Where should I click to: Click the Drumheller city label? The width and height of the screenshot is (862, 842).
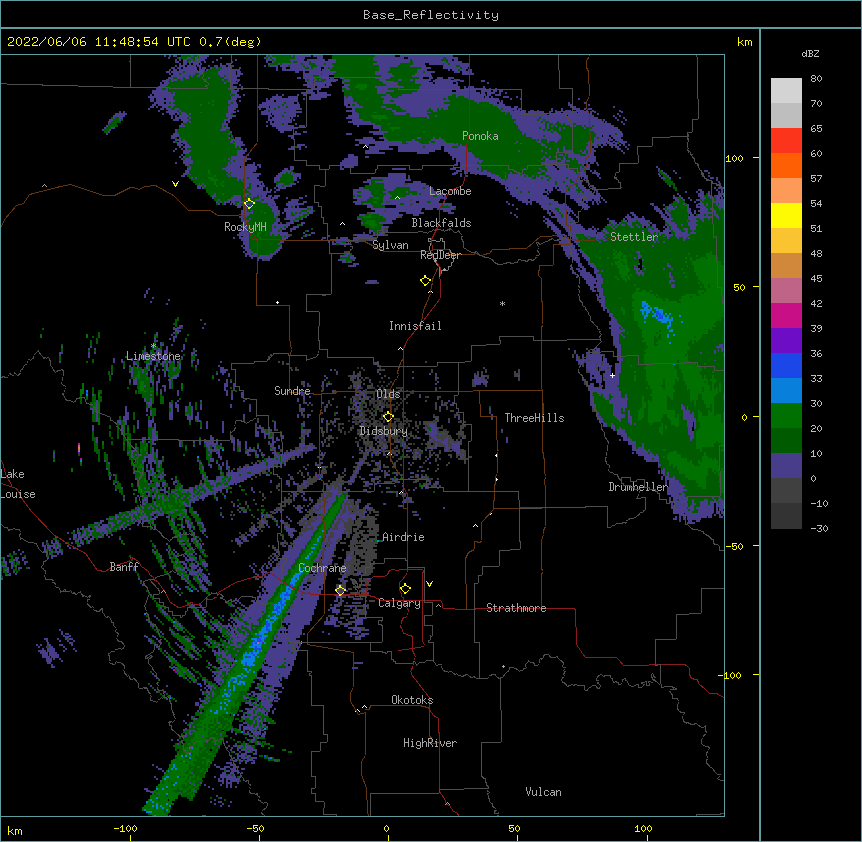coord(638,487)
